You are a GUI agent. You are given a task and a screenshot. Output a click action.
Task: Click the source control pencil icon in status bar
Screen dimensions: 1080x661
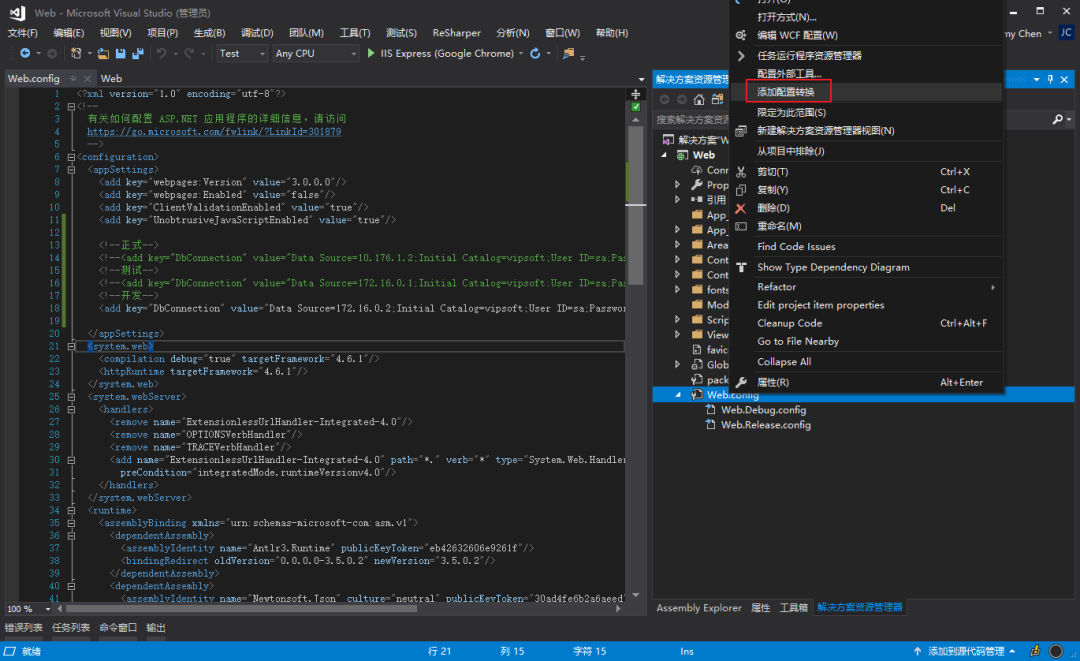tap(1035, 651)
